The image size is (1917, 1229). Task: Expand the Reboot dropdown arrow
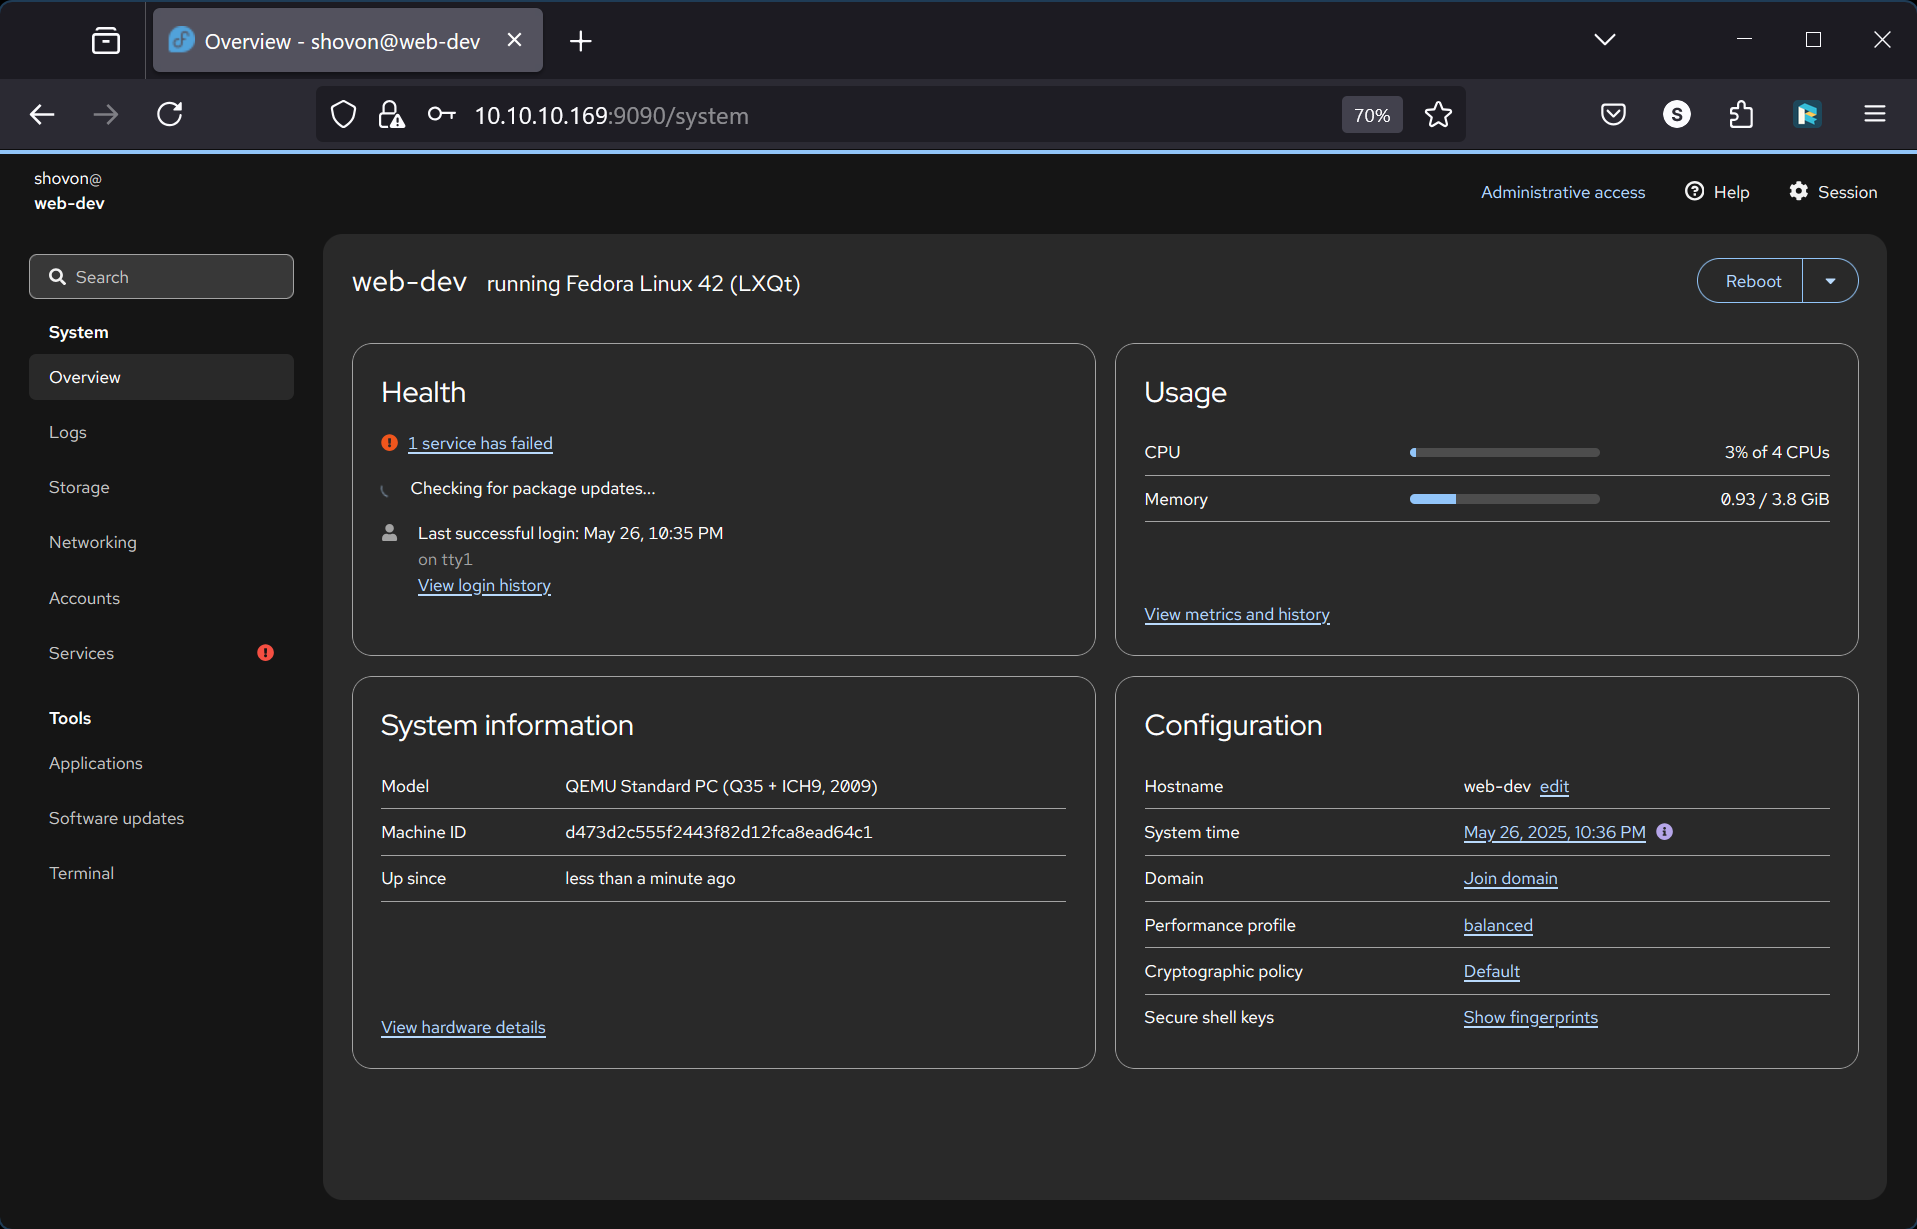click(x=1830, y=281)
